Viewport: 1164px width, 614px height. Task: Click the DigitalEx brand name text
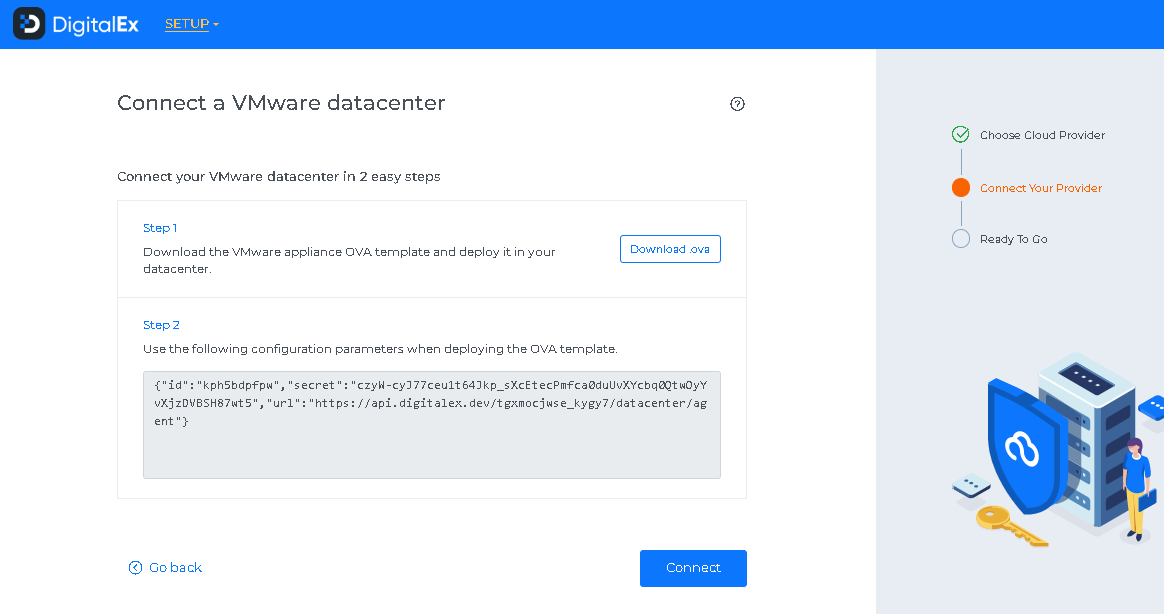pos(95,25)
